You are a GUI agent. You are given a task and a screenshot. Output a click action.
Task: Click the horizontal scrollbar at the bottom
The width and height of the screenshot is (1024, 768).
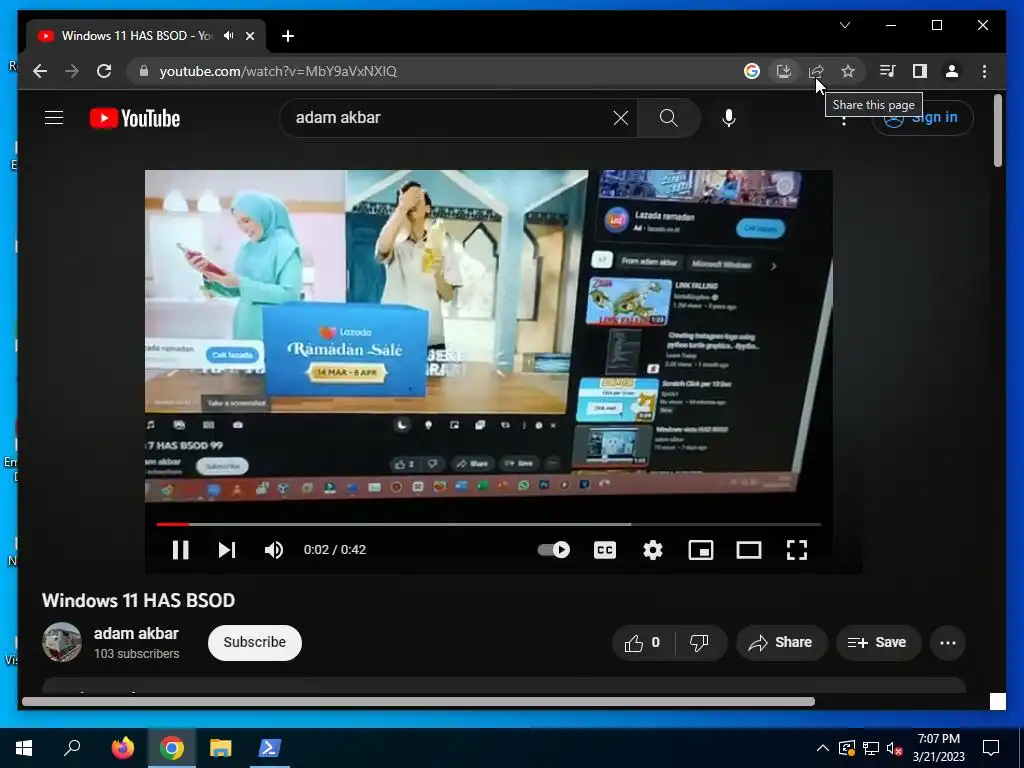(418, 701)
